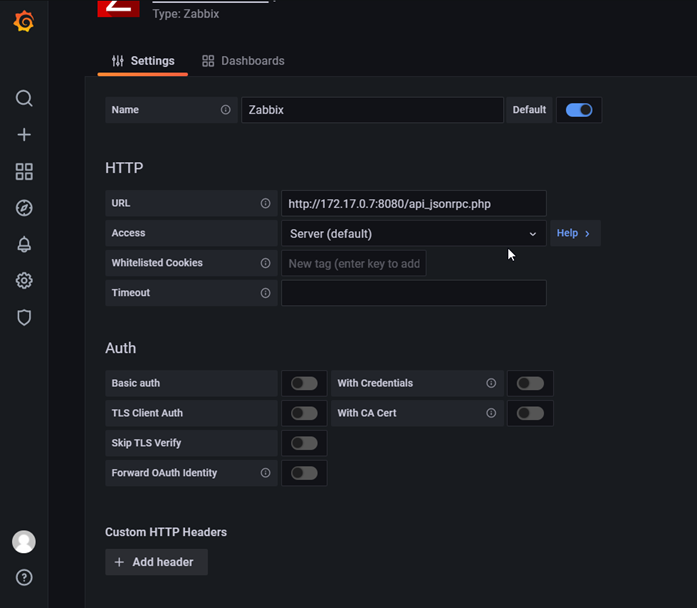
Task: Enable the With CA Cert toggle
Action: pyautogui.click(x=530, y=413)
